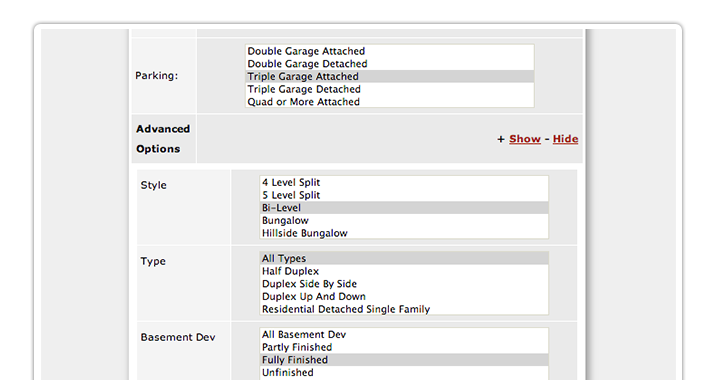Image resolution: width=712 pixels, height=380 pixels.
Task: Select Residential Detached Single Family type
Action: coord(404,310)
